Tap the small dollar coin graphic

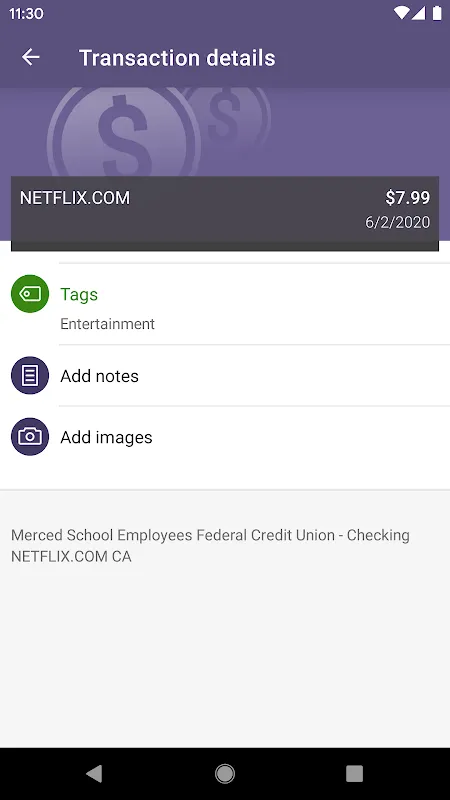pyautogui.click(x=232, y=115)
